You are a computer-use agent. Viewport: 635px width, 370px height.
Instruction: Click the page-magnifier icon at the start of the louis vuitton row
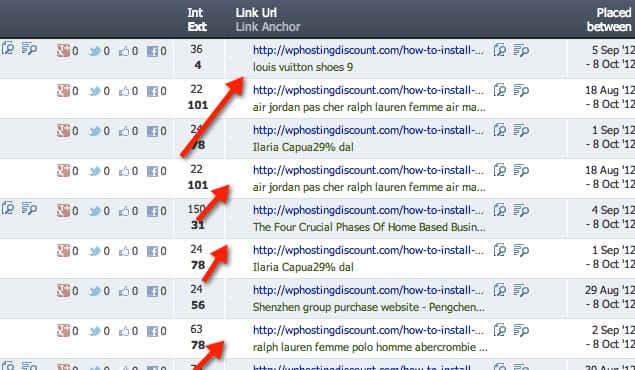coord(8,48)
